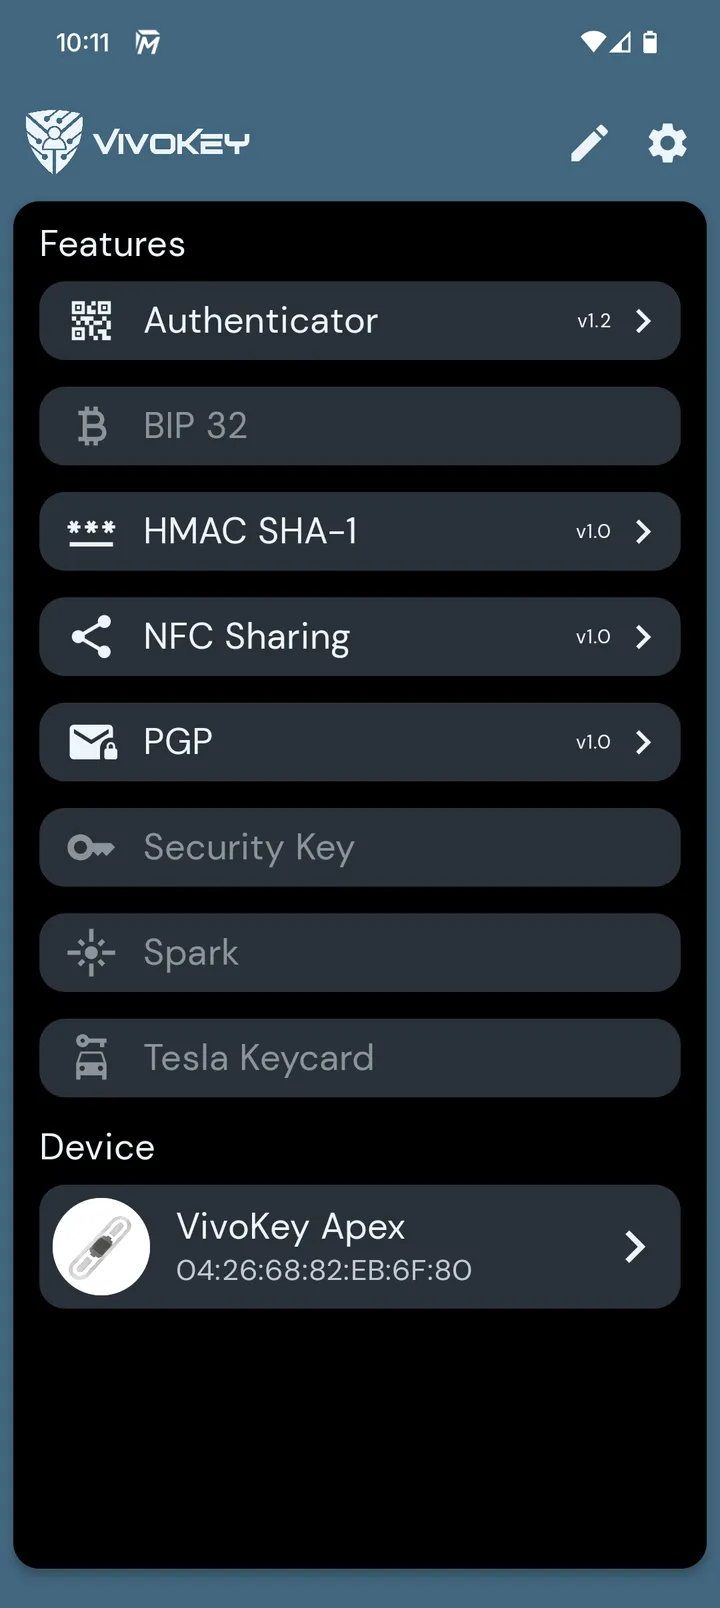The width and height of the screenshot is (720, 1608).
Task: Click the device ID 04:26:68:82:EB:6F:80
Action: click(324, 1270)
